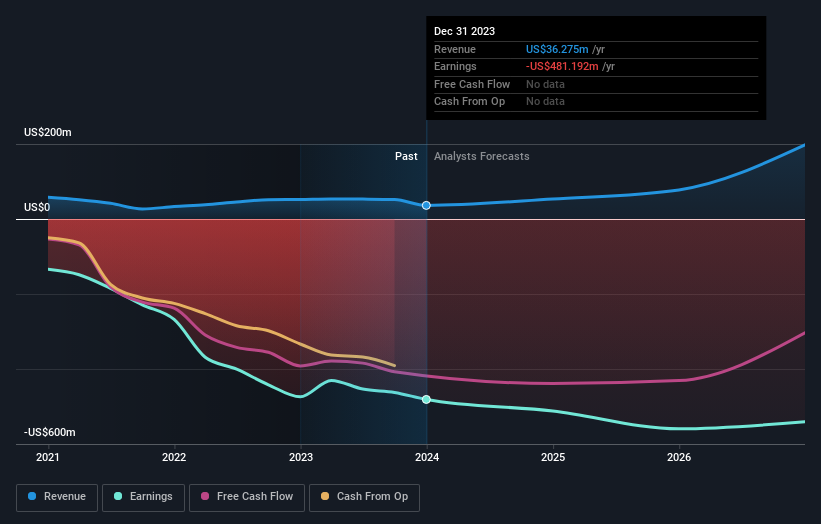Select the 2022 x-axis label
Image resolution: width=821 pixels, height=524 pixels.
174,457
